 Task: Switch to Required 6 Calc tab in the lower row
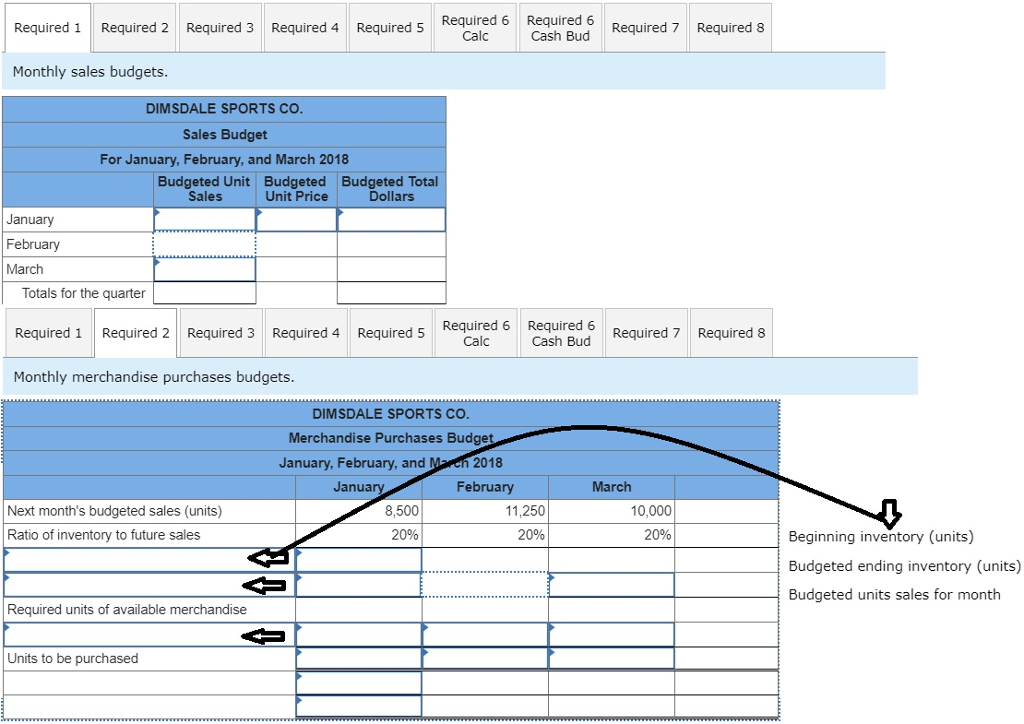click(x=476, y=333)
